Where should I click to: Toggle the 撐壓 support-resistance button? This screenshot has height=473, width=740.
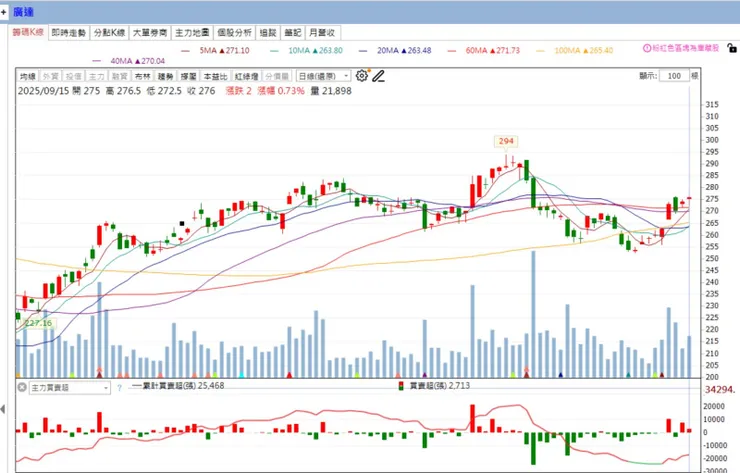point(189,76)
